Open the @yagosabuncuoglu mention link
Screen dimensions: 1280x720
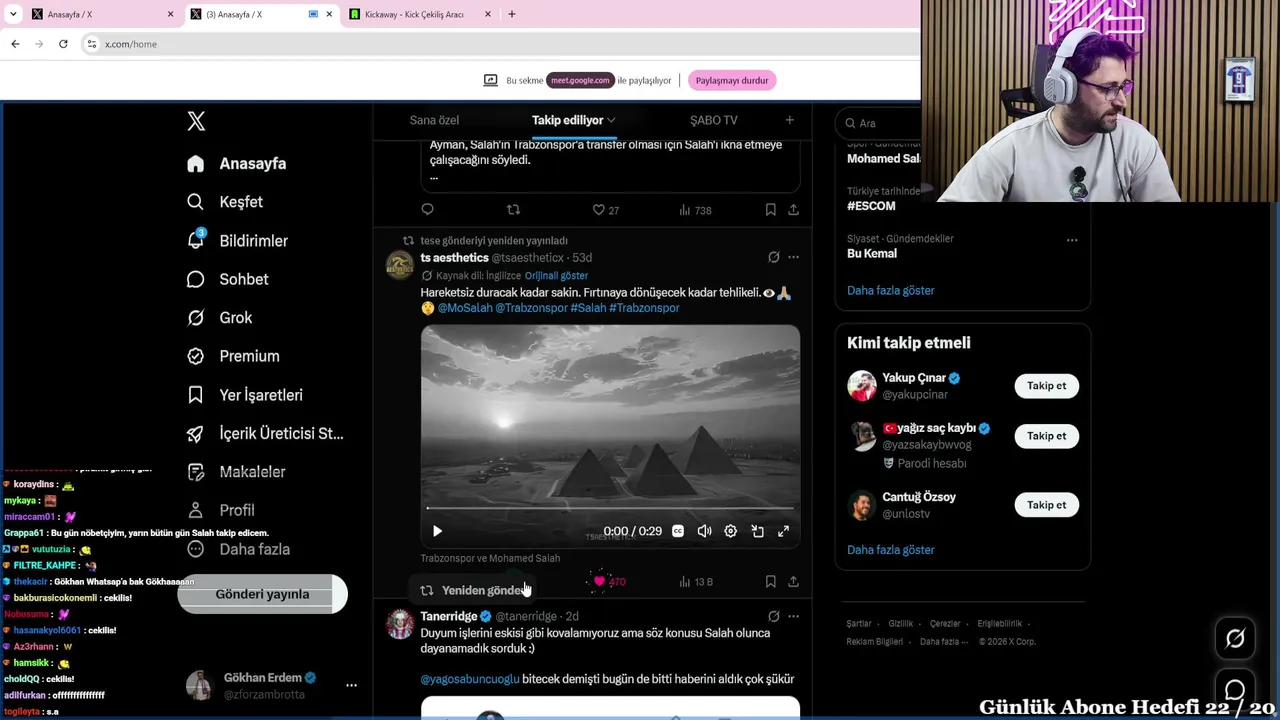pyautogui.click(x=470, y=679)
